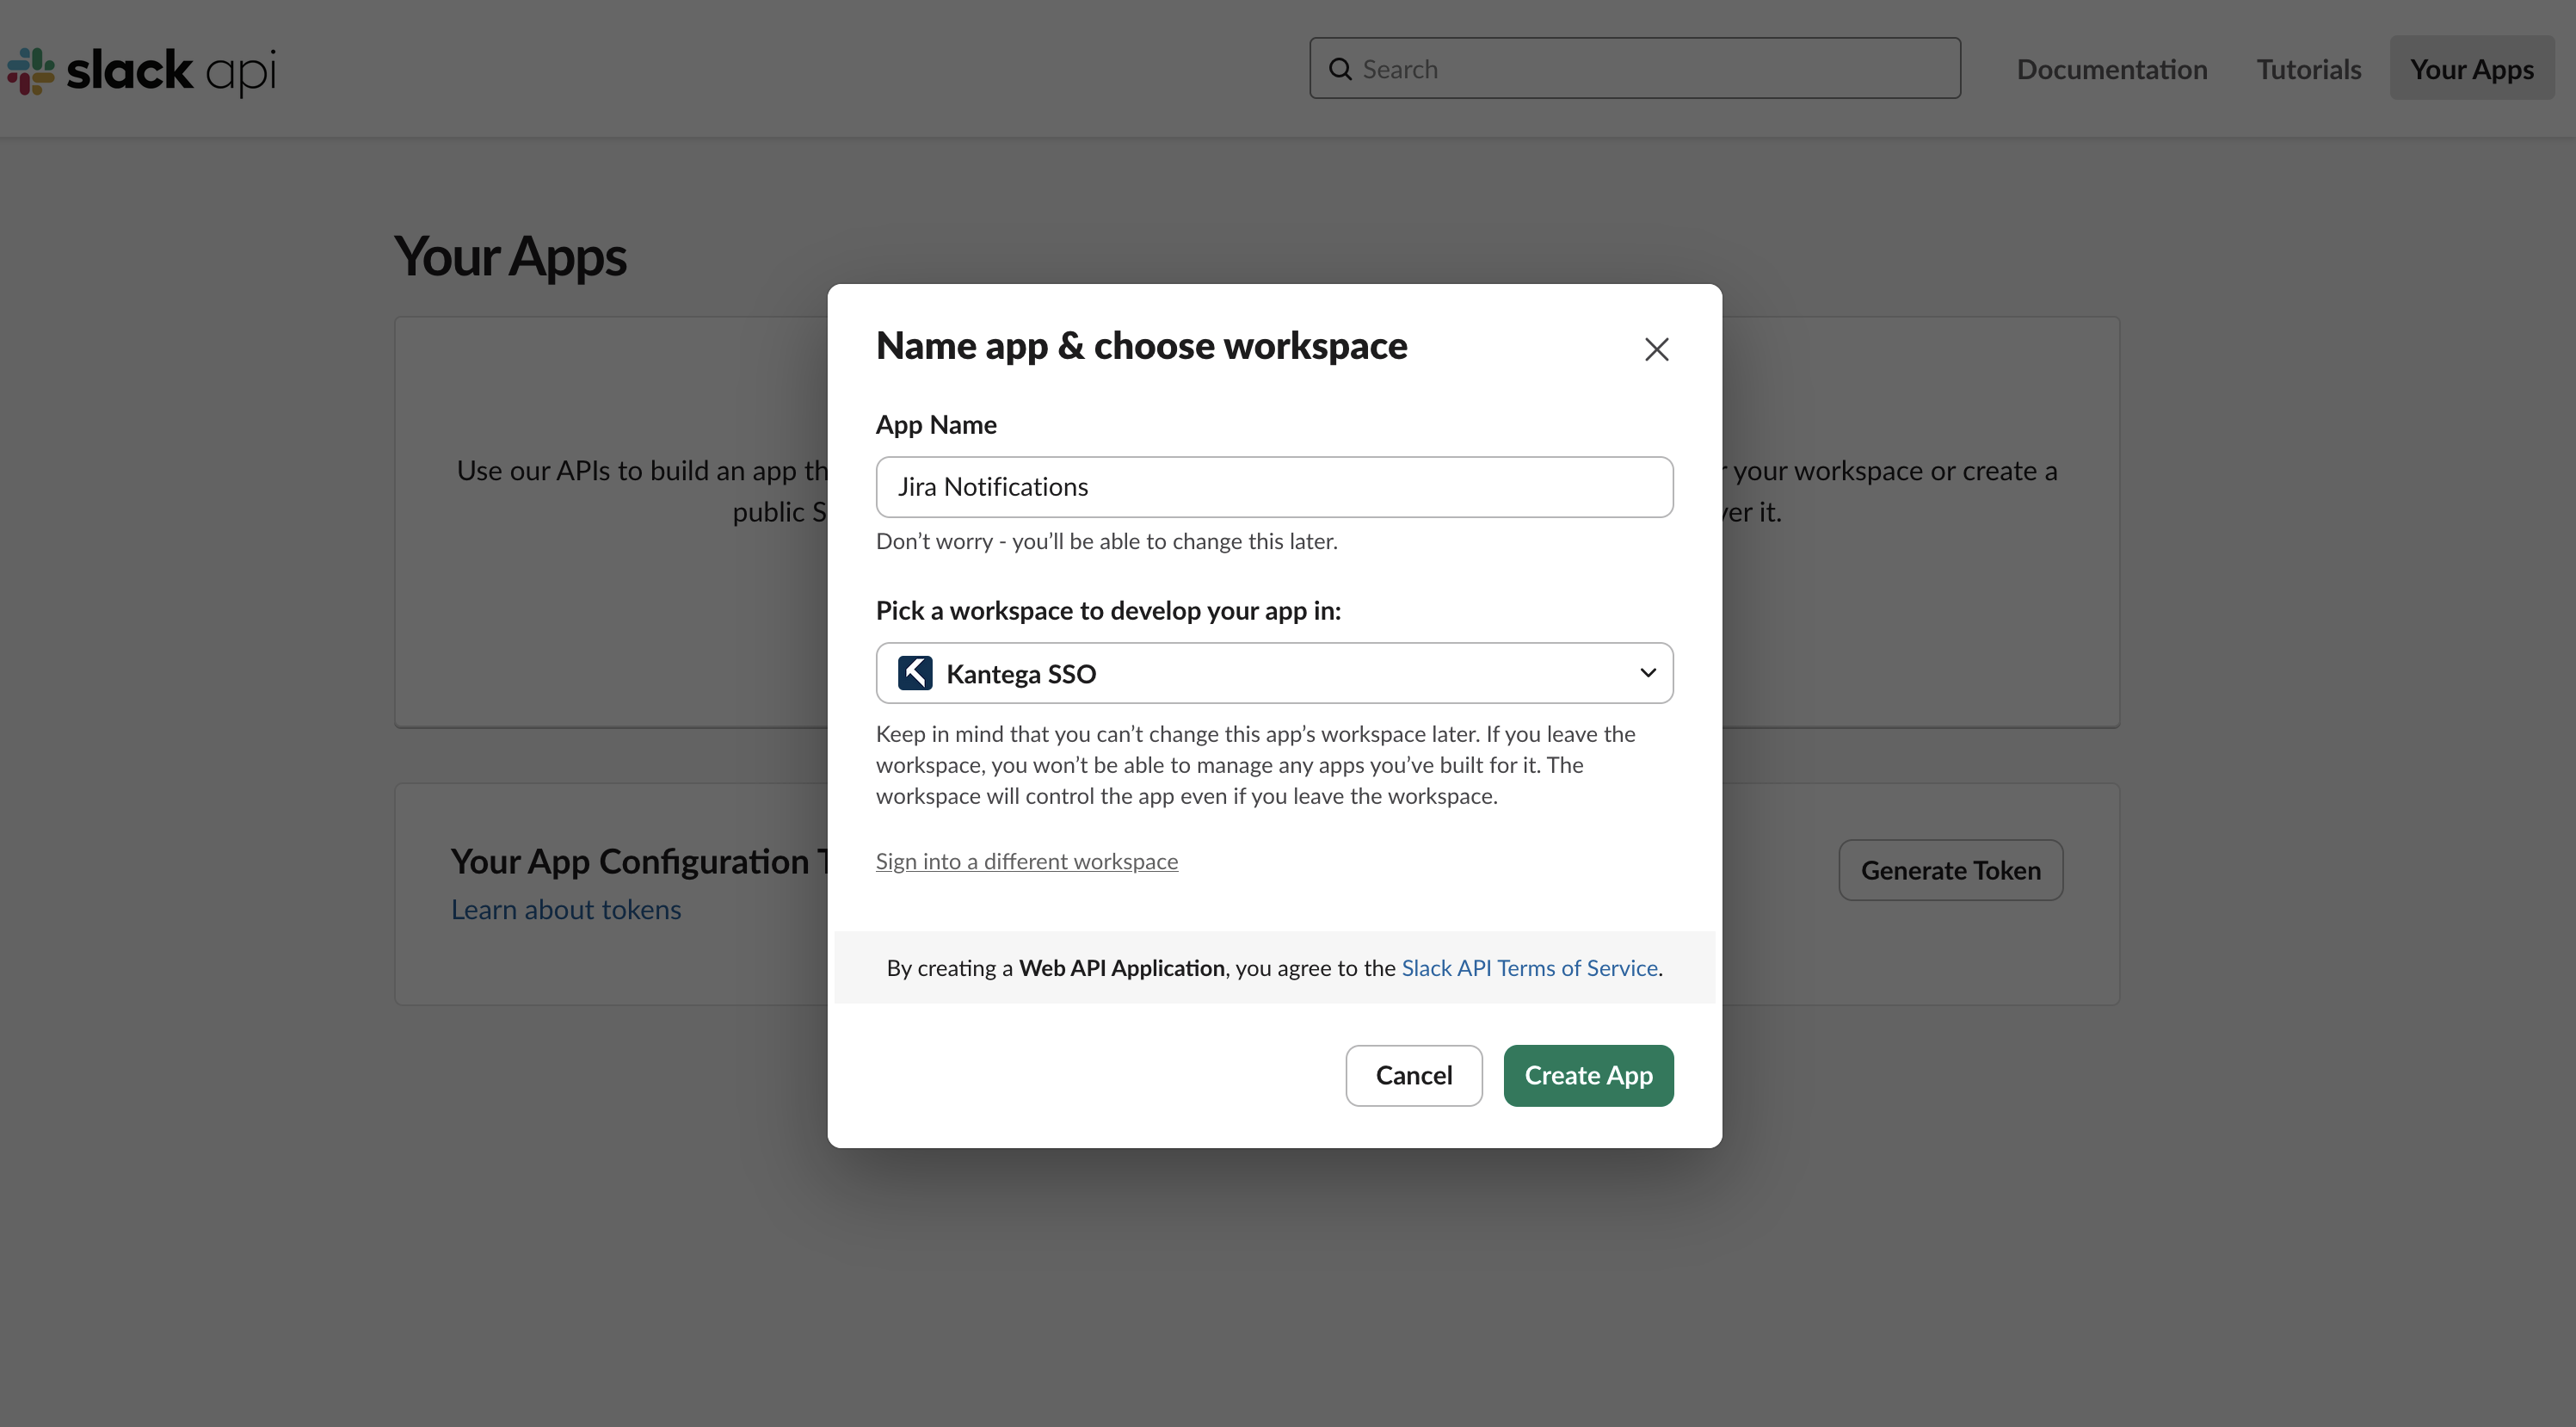The height and width of the screenshot is (1427, 2576).
Task: Click the Your Apps page heading
Action: (510, 256)
